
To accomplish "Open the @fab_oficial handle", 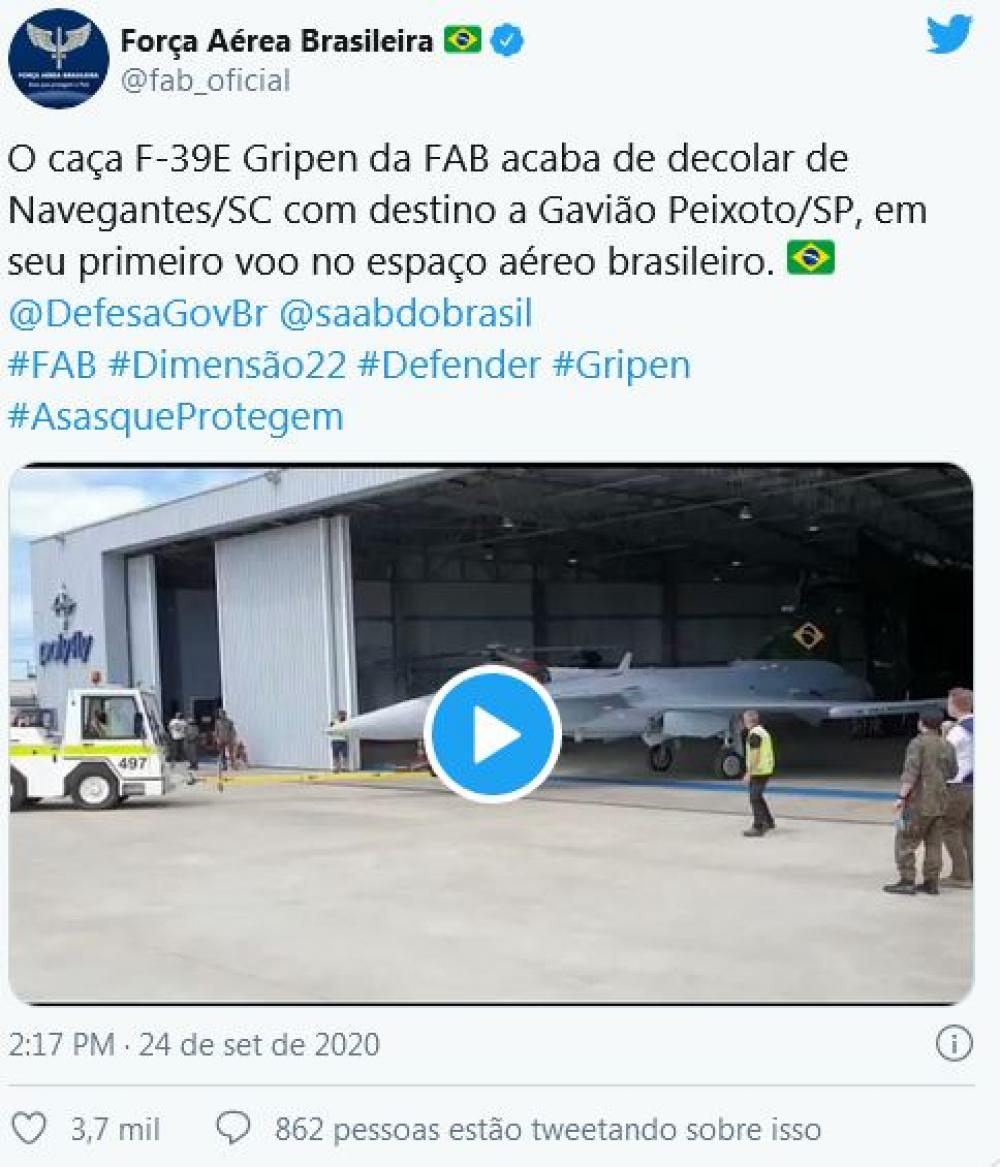I will coord(205,80).
